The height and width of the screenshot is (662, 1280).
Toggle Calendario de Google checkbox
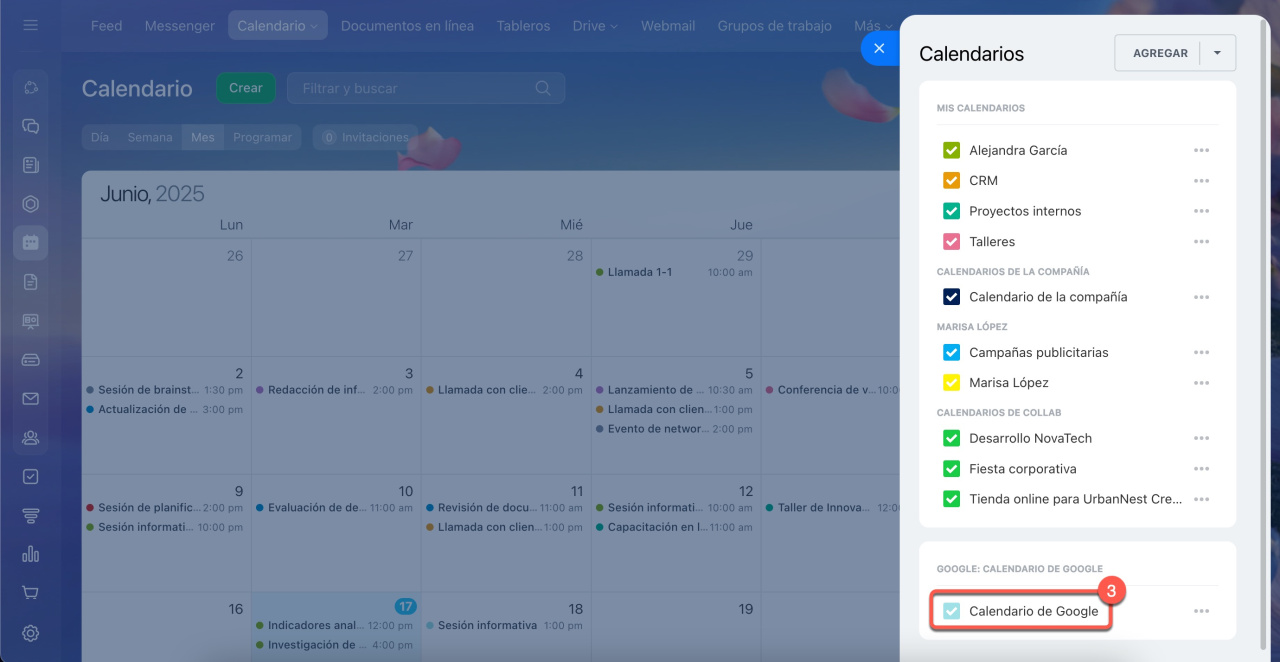[x=952, y=611]
